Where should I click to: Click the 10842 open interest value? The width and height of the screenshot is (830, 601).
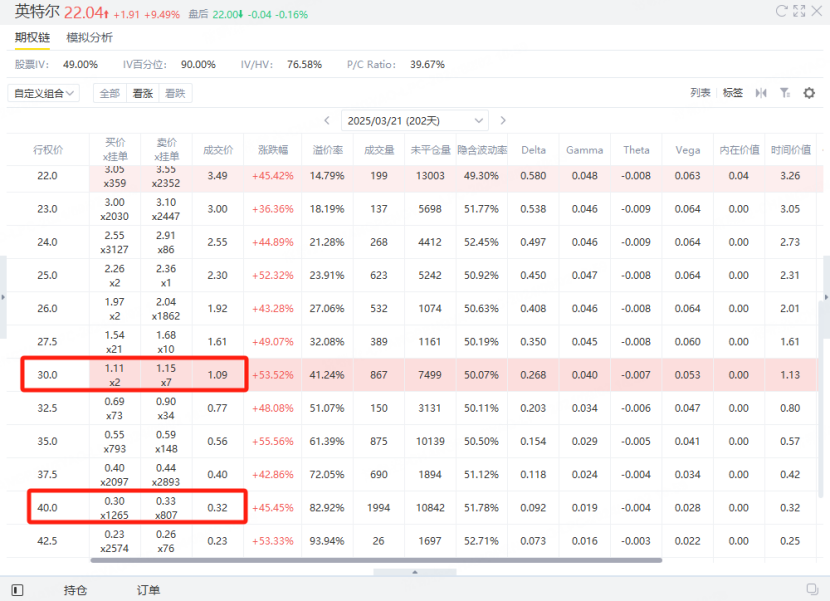[430, 508]
